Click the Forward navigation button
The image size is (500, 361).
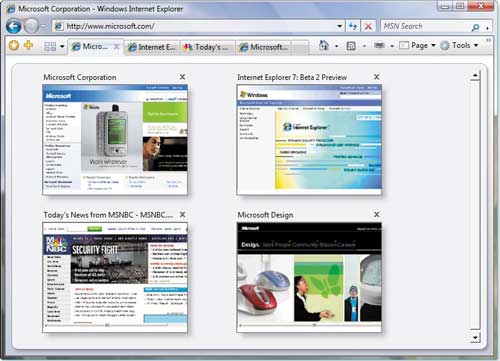point(31,26)
